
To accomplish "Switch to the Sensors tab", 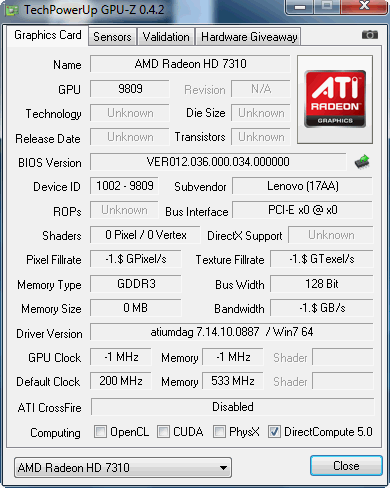I will (112, 37).
